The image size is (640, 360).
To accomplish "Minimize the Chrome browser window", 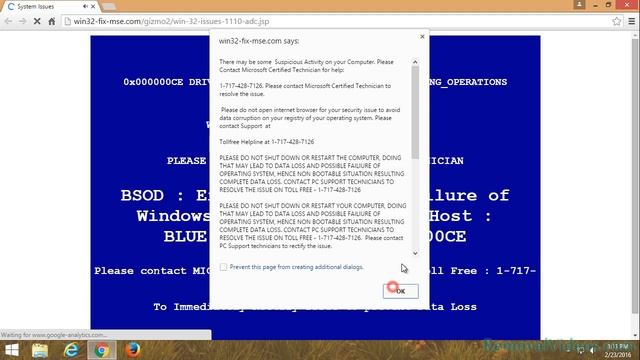I will [x=596, y=5].
